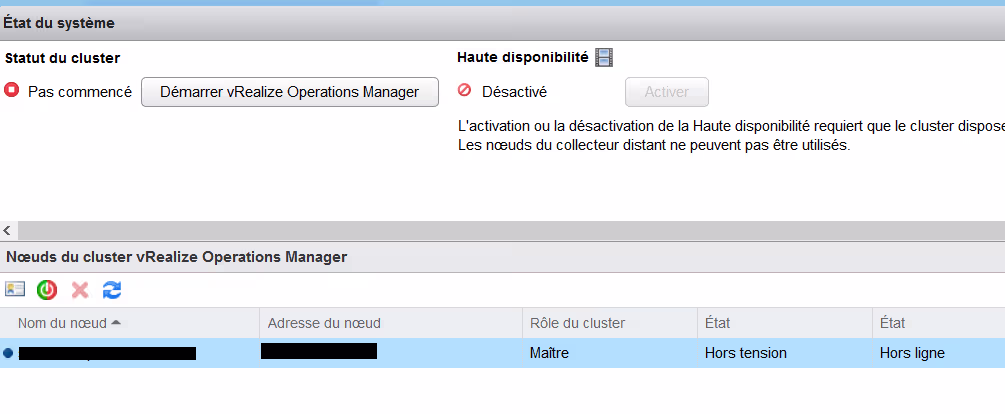Click the Activer high availability button
The height and width of the screenshot is (414, 1005).
[666, 92]
